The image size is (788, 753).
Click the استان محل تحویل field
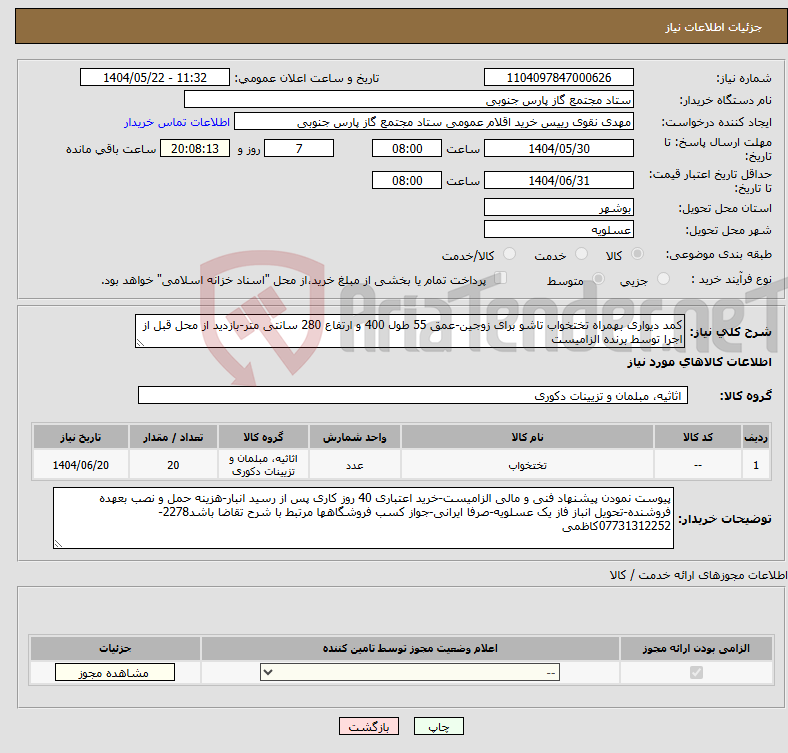[x=558, y=208]
